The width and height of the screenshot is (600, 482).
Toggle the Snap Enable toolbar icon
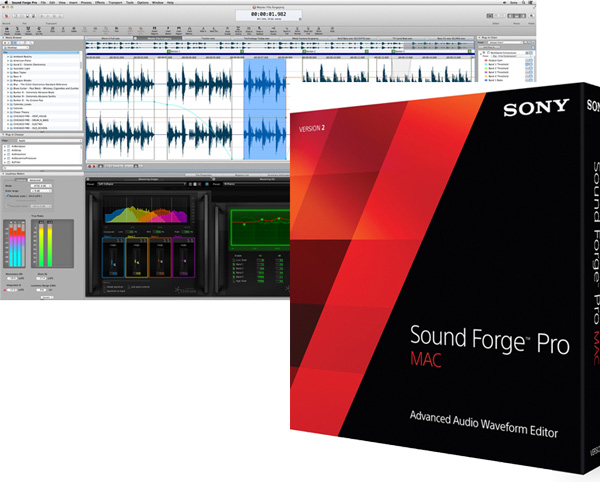[x=227, y=31]
